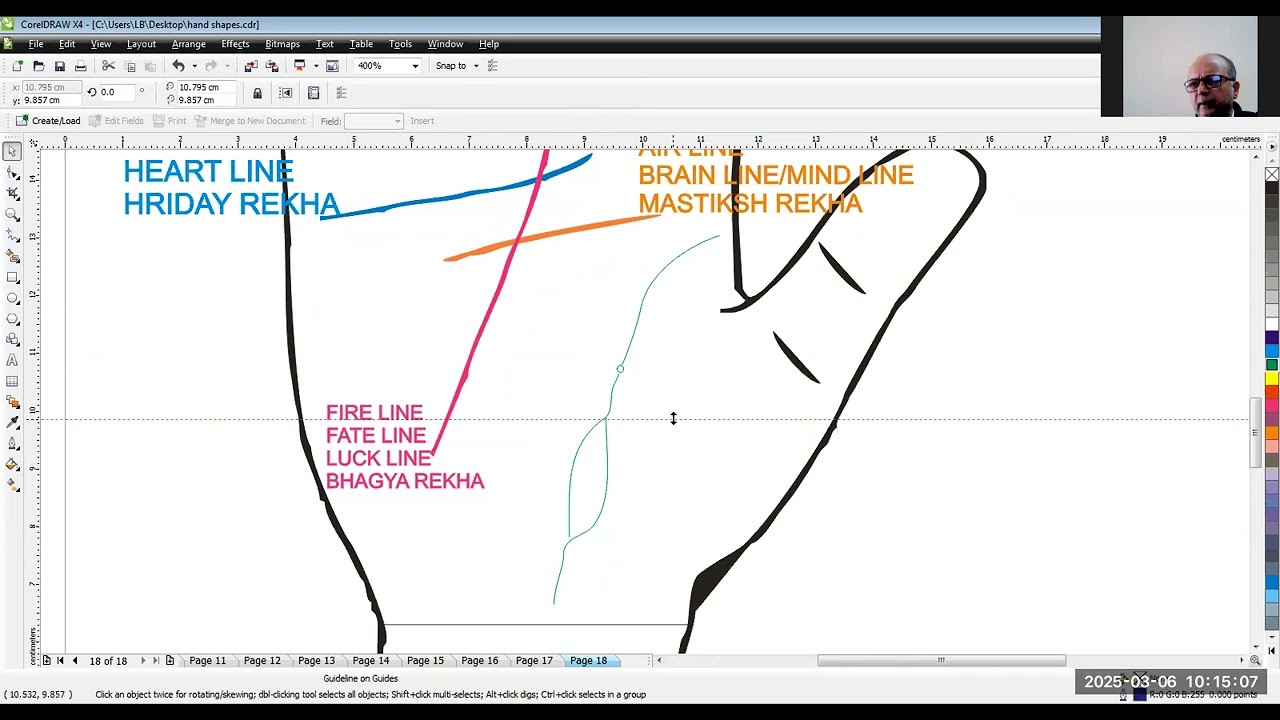Click the navigator zoom icon at corner
This screenshot has height=720, width=1280.
(1255, 660)
